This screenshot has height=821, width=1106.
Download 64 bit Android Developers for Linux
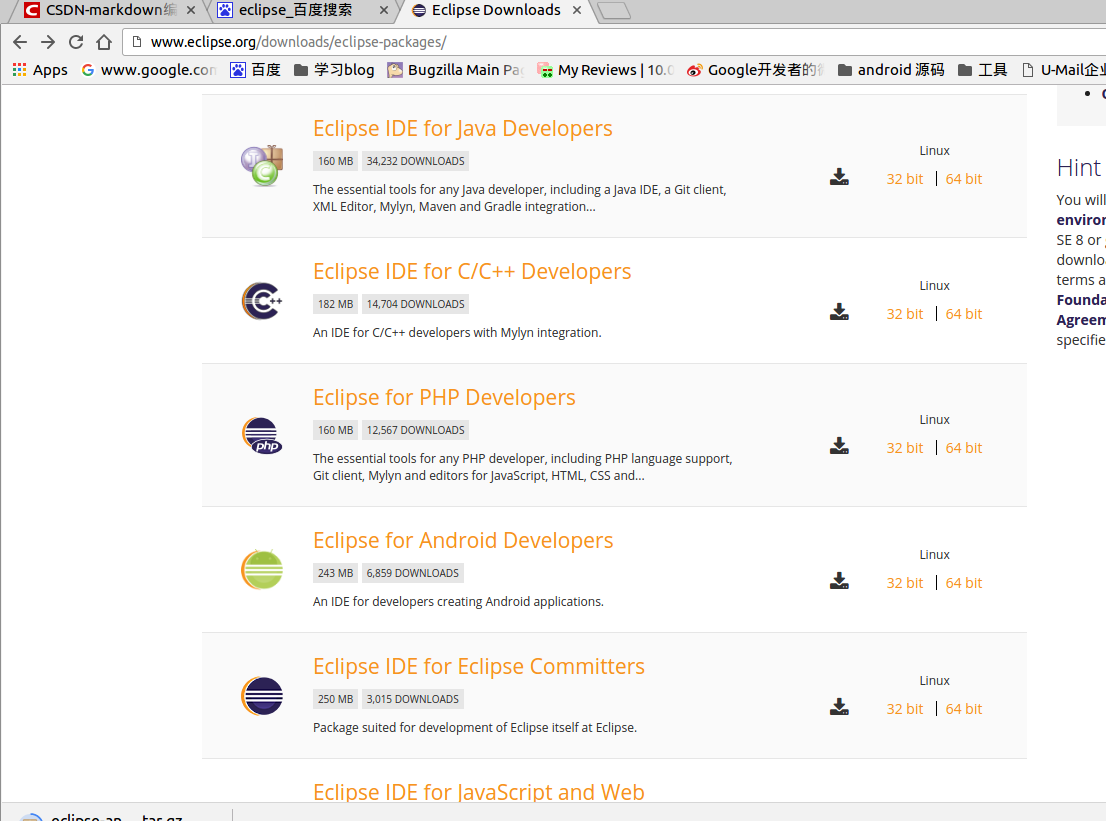[x=964, y=583]
